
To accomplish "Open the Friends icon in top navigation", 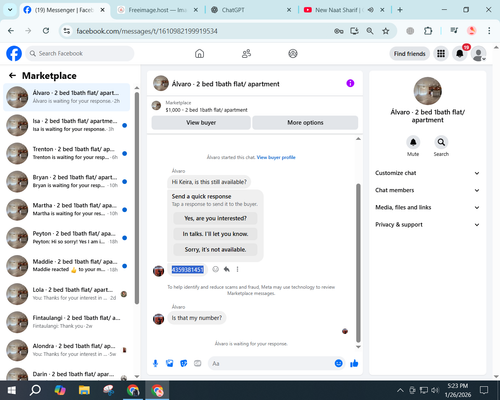I will coord(246,53).
